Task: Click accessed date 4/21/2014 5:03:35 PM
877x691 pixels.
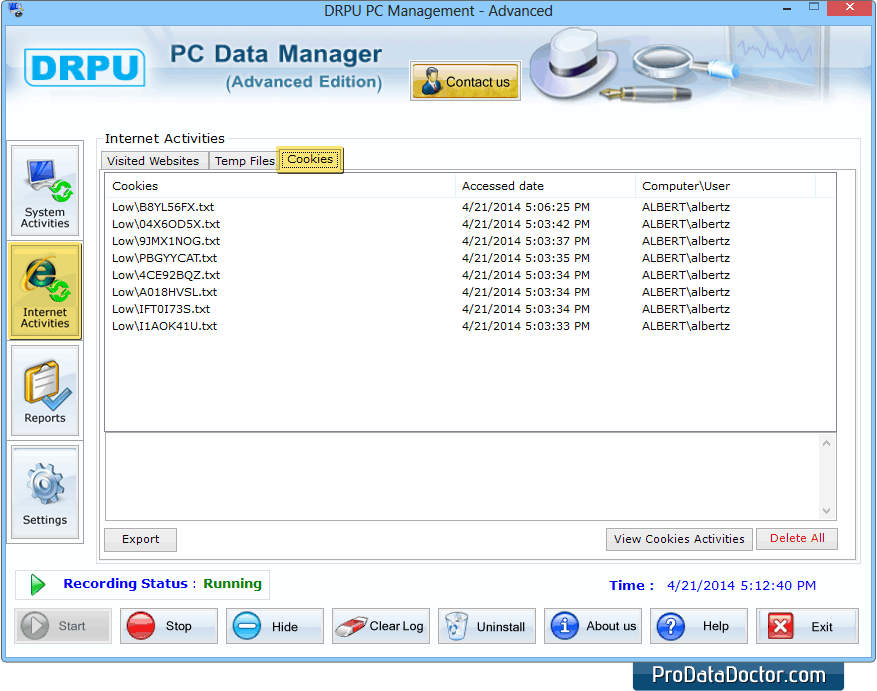Action: (x=526, y=258)
